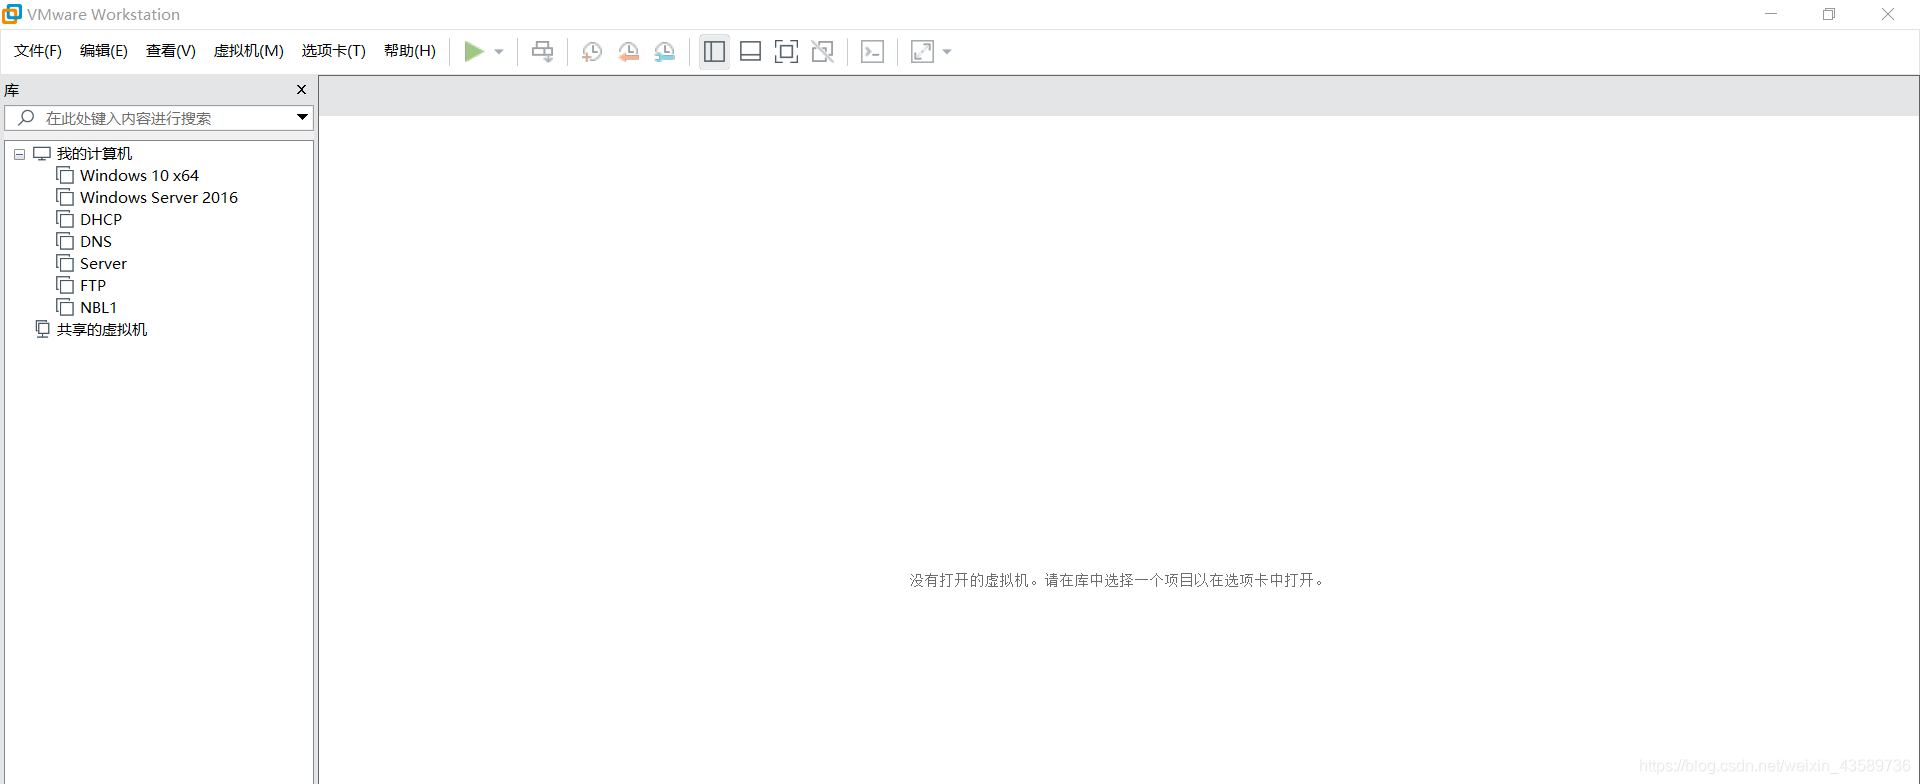
Task: Toggle the library sidebar view icon
Action: coord(714,52)
